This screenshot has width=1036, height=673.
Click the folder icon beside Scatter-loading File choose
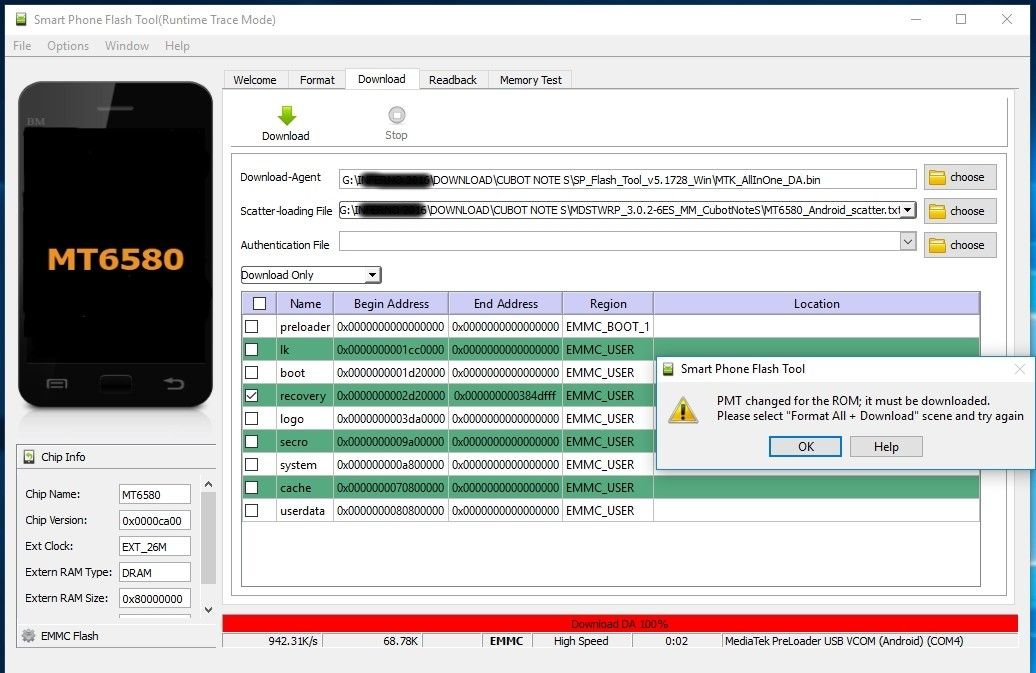[937, 211]
